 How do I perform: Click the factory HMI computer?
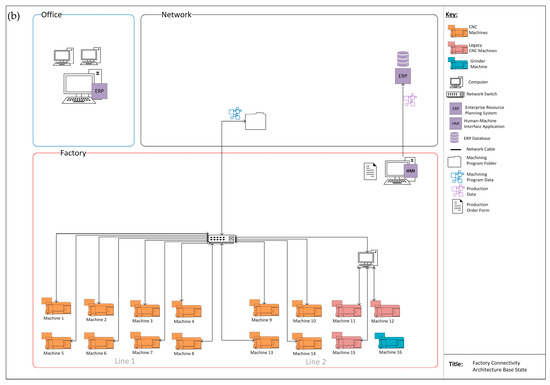(400, 171)
